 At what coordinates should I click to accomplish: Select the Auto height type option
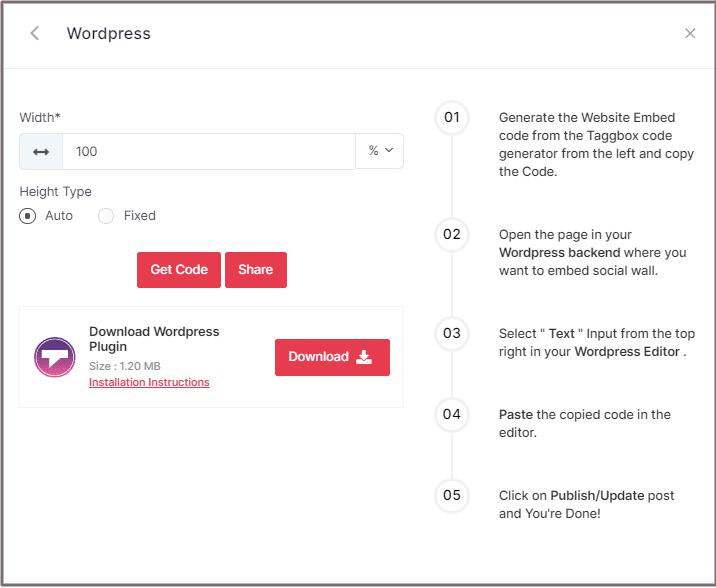(28, 216)
